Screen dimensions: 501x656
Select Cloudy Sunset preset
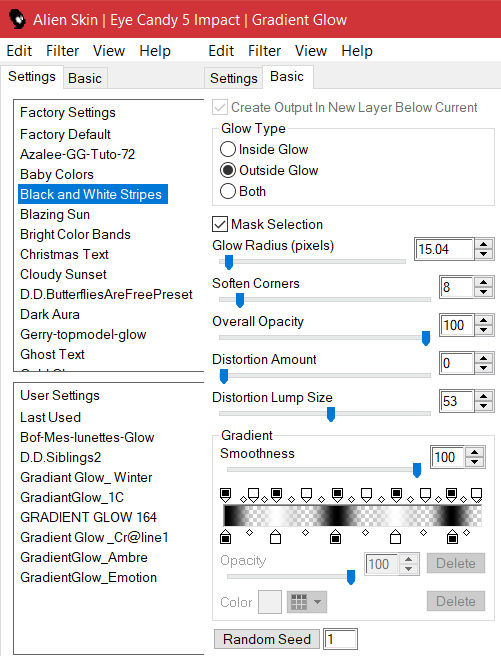coord(63,274)
